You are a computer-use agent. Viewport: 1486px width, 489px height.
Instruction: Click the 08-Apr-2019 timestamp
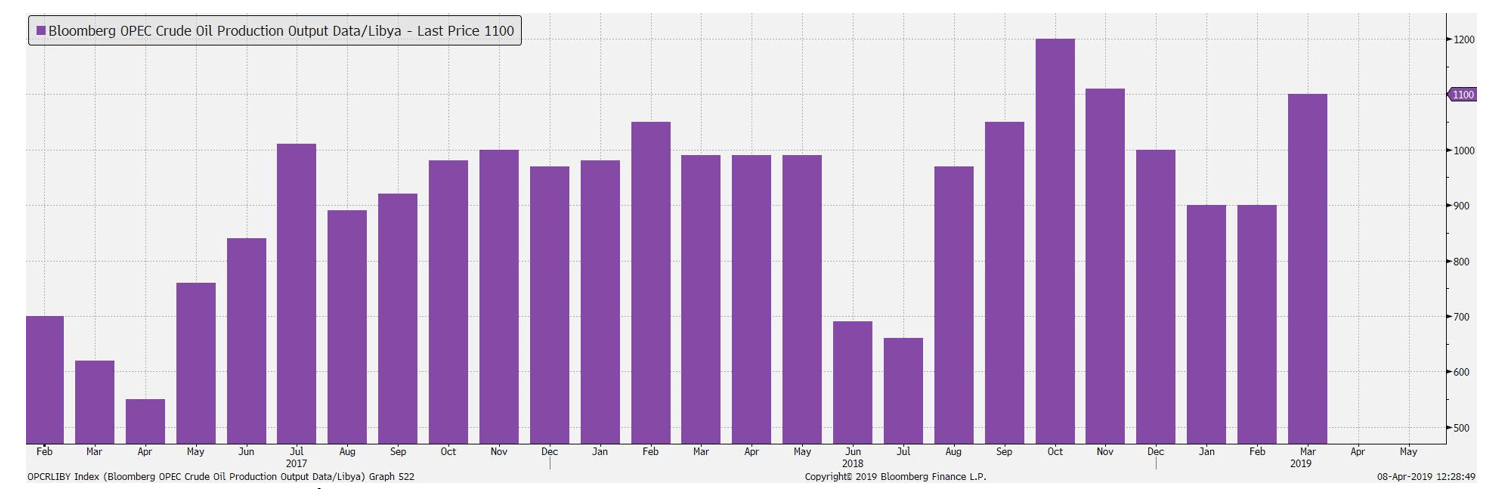[x=1429, y=477]
